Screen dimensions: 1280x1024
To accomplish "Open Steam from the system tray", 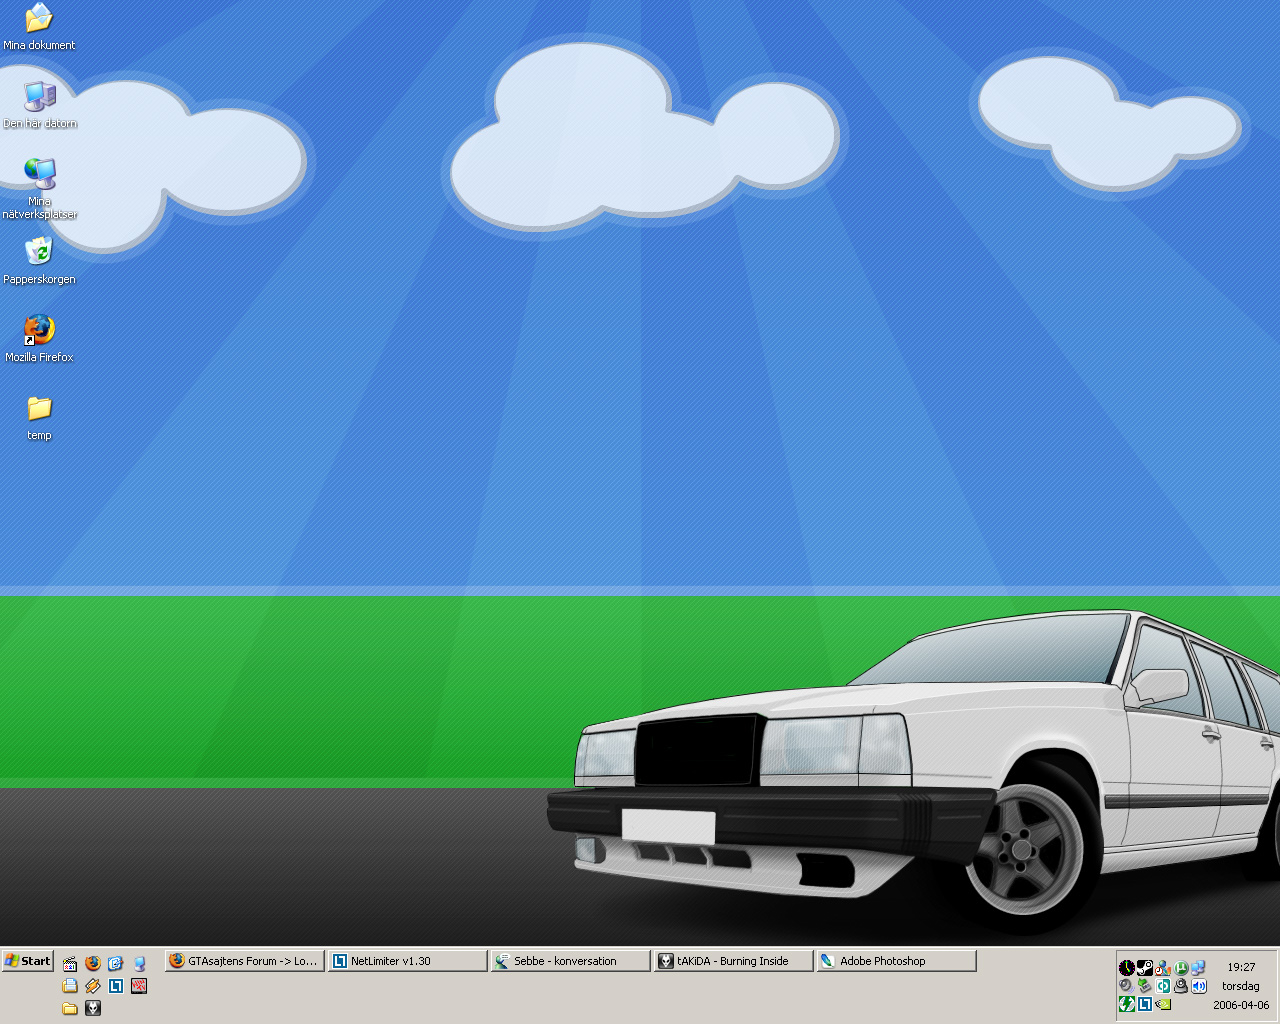I will (1145, 968).
